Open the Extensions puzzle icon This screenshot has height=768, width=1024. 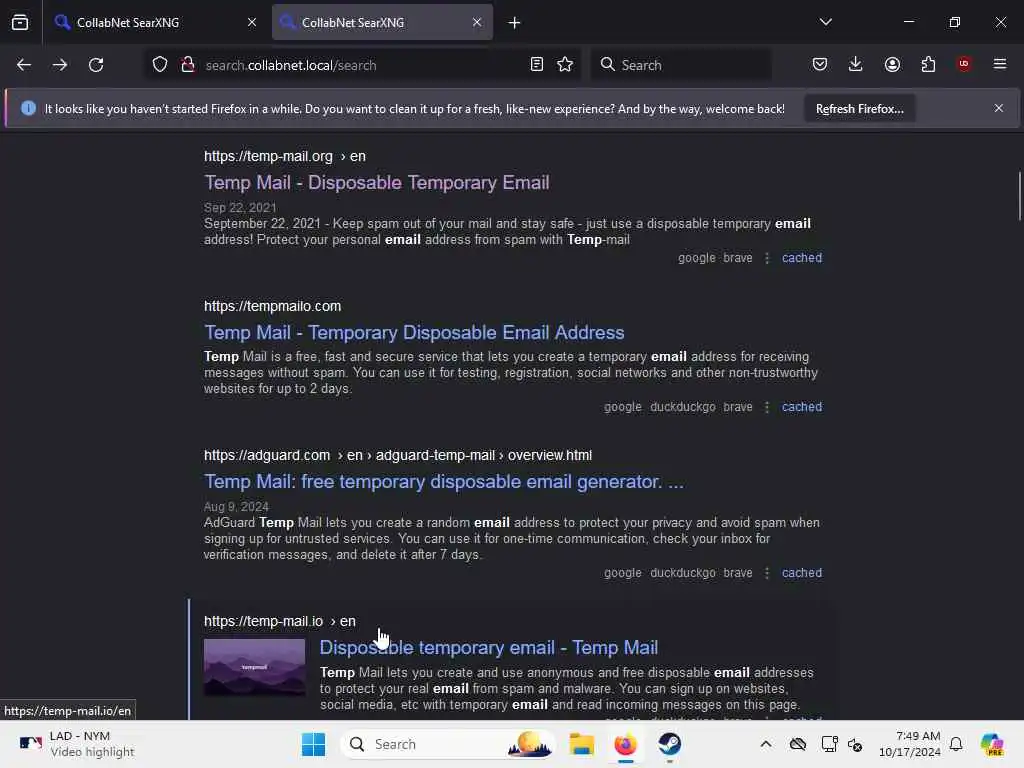929,65
